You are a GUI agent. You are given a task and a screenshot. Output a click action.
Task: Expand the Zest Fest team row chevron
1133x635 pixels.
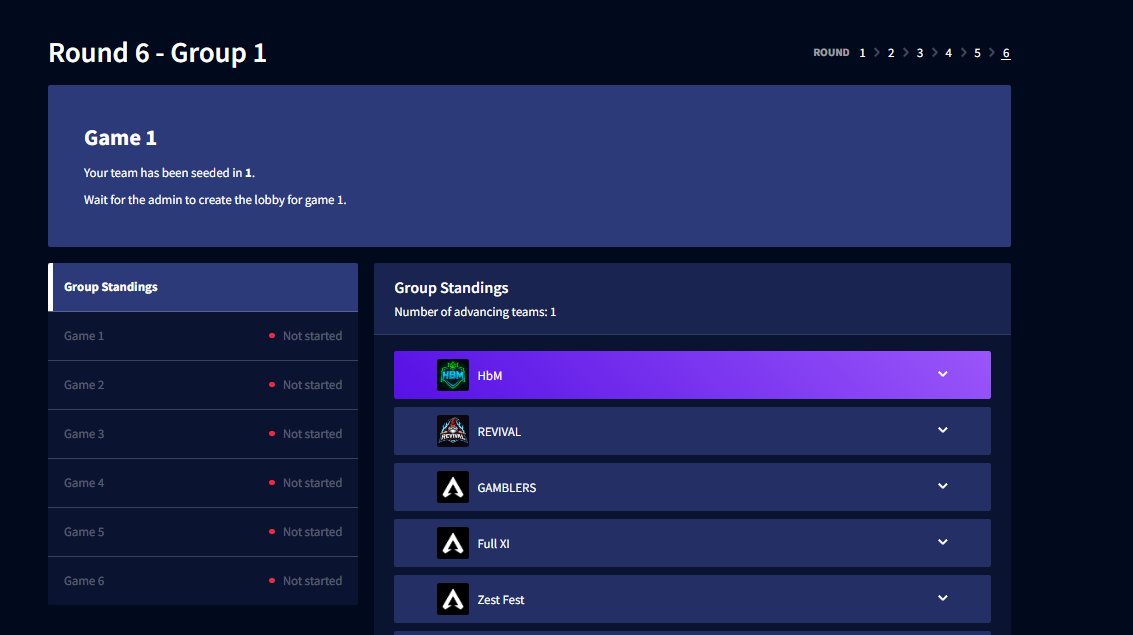coord(942,598)
